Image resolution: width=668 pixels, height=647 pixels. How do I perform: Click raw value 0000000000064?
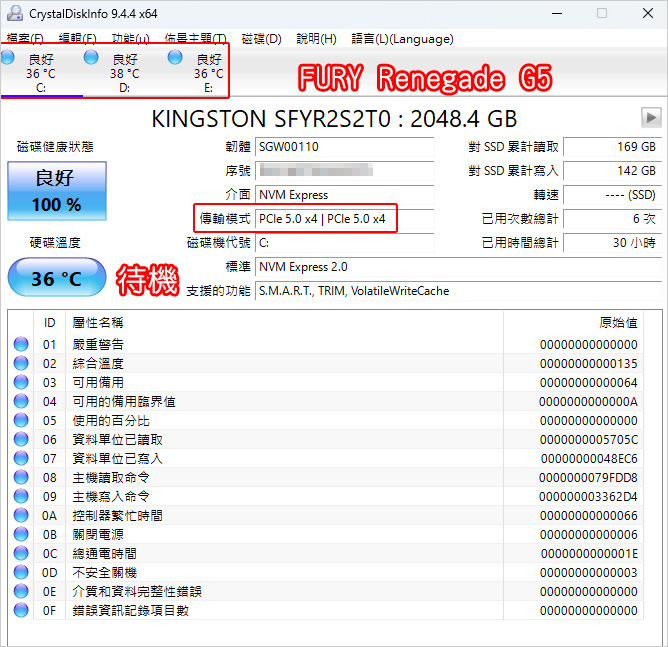(x=588, y=382)
